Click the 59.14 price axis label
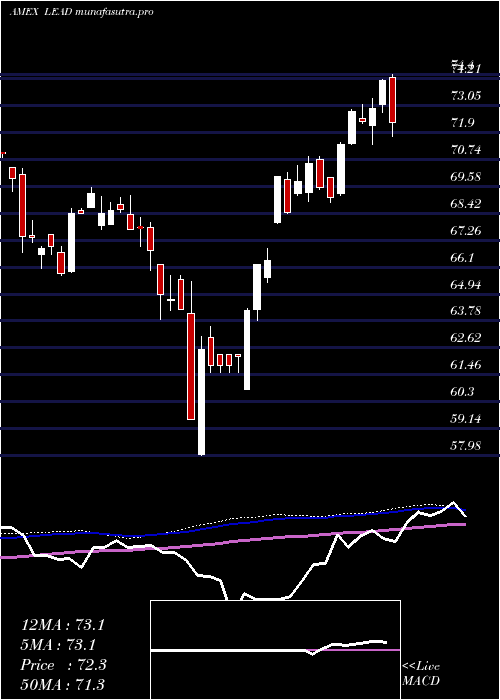Screen dimensions: 500x700 [x=466, y=419]
